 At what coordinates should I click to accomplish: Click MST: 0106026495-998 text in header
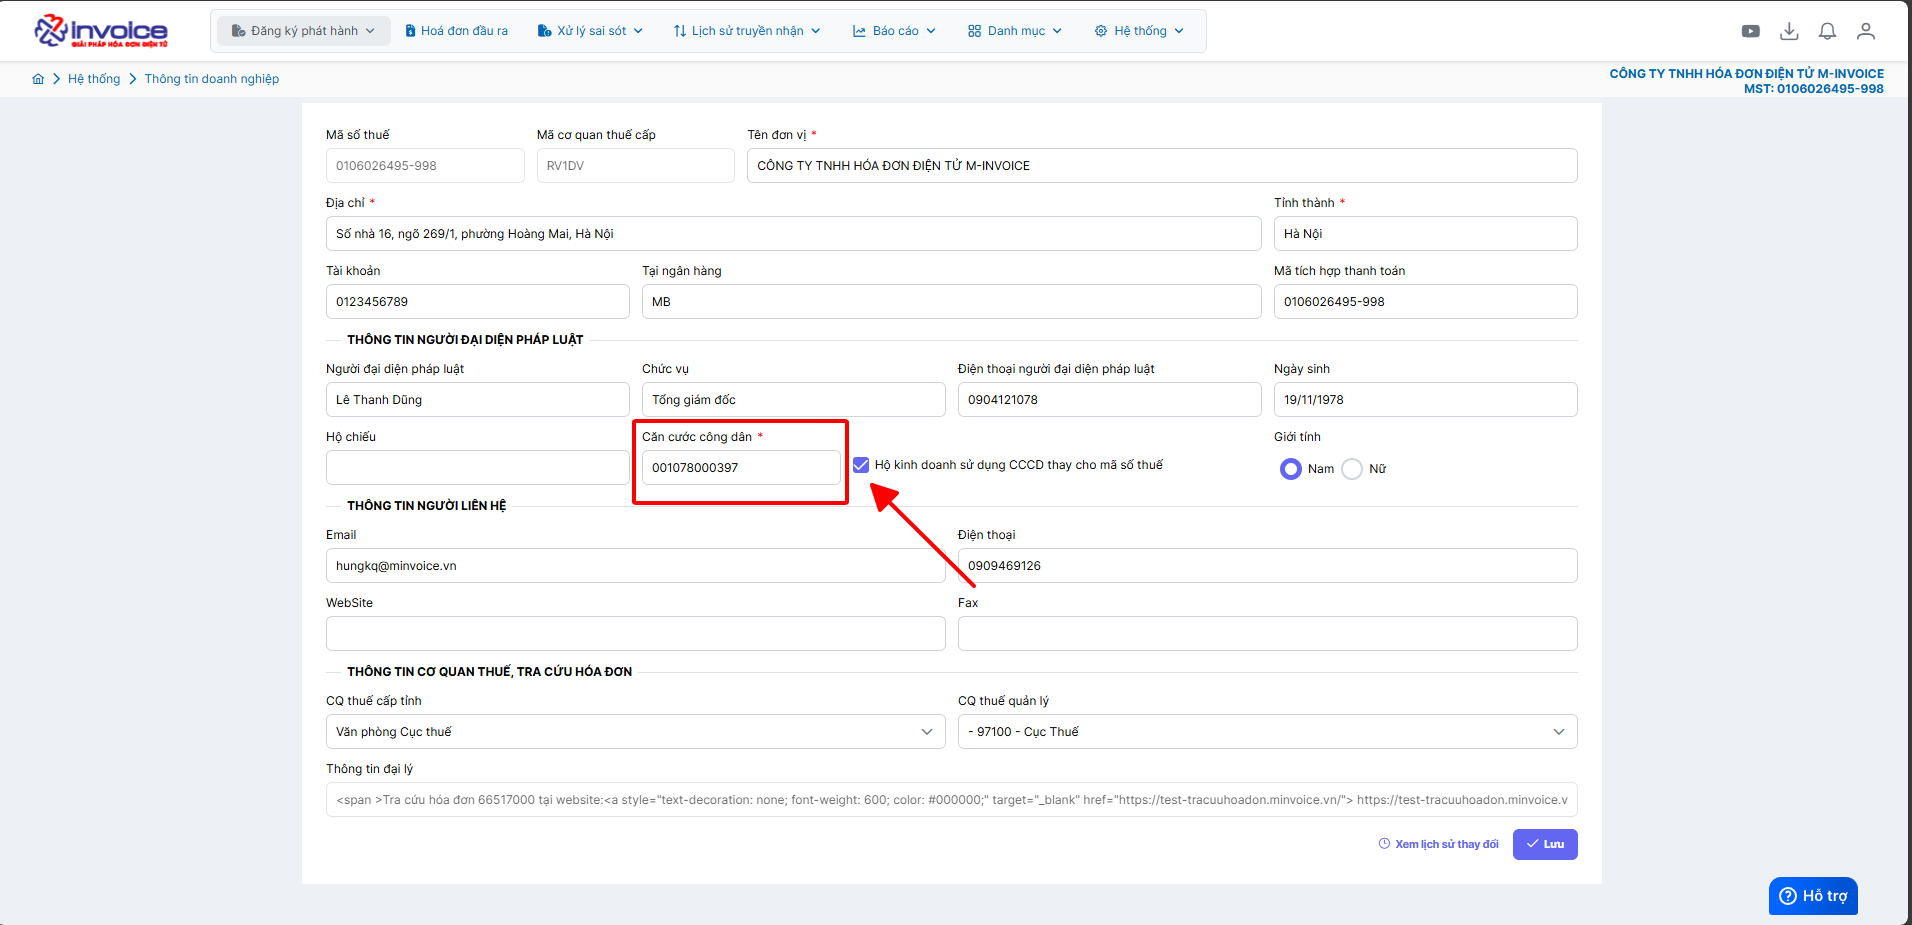pos(1813,89)
